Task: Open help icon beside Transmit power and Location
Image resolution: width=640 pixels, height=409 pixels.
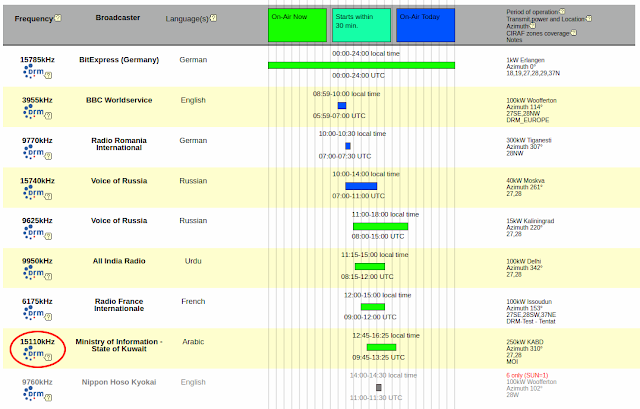Action: click(x=589, y=18)
